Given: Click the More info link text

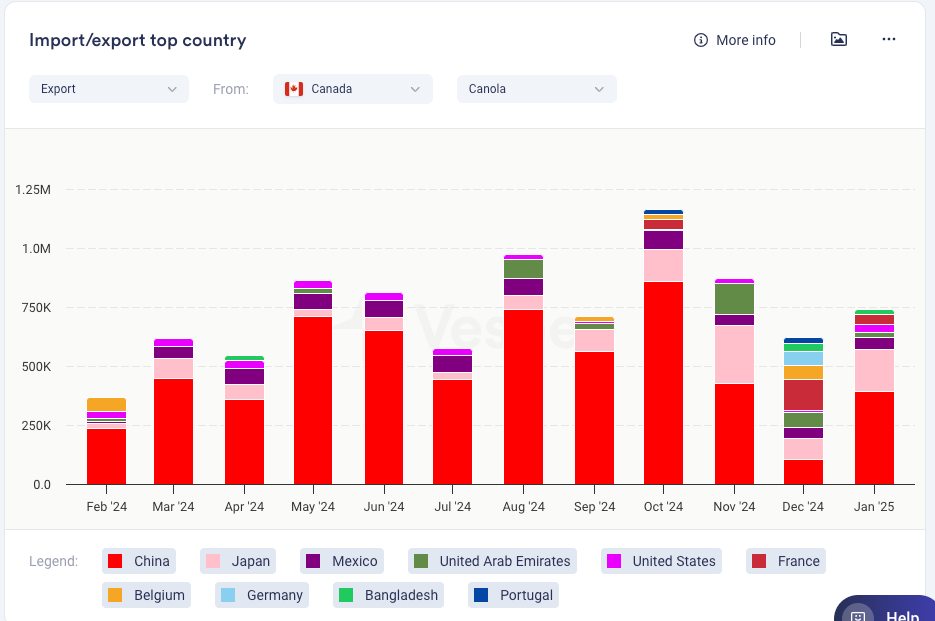Looking at the screenshot, I should (746, 40).
